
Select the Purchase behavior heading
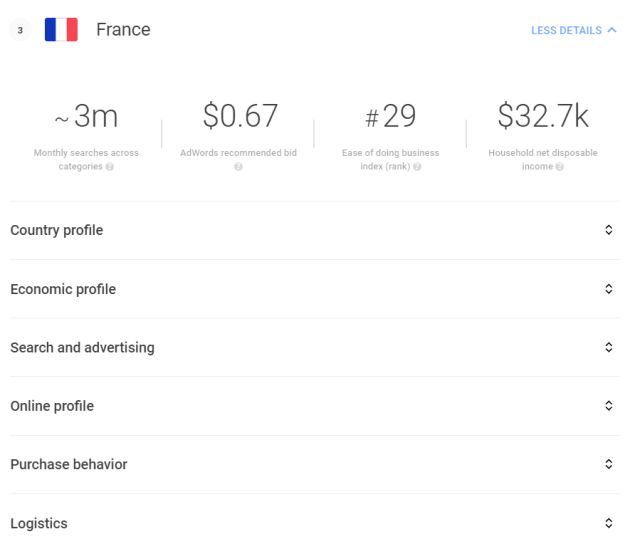[x=69, y=464]
